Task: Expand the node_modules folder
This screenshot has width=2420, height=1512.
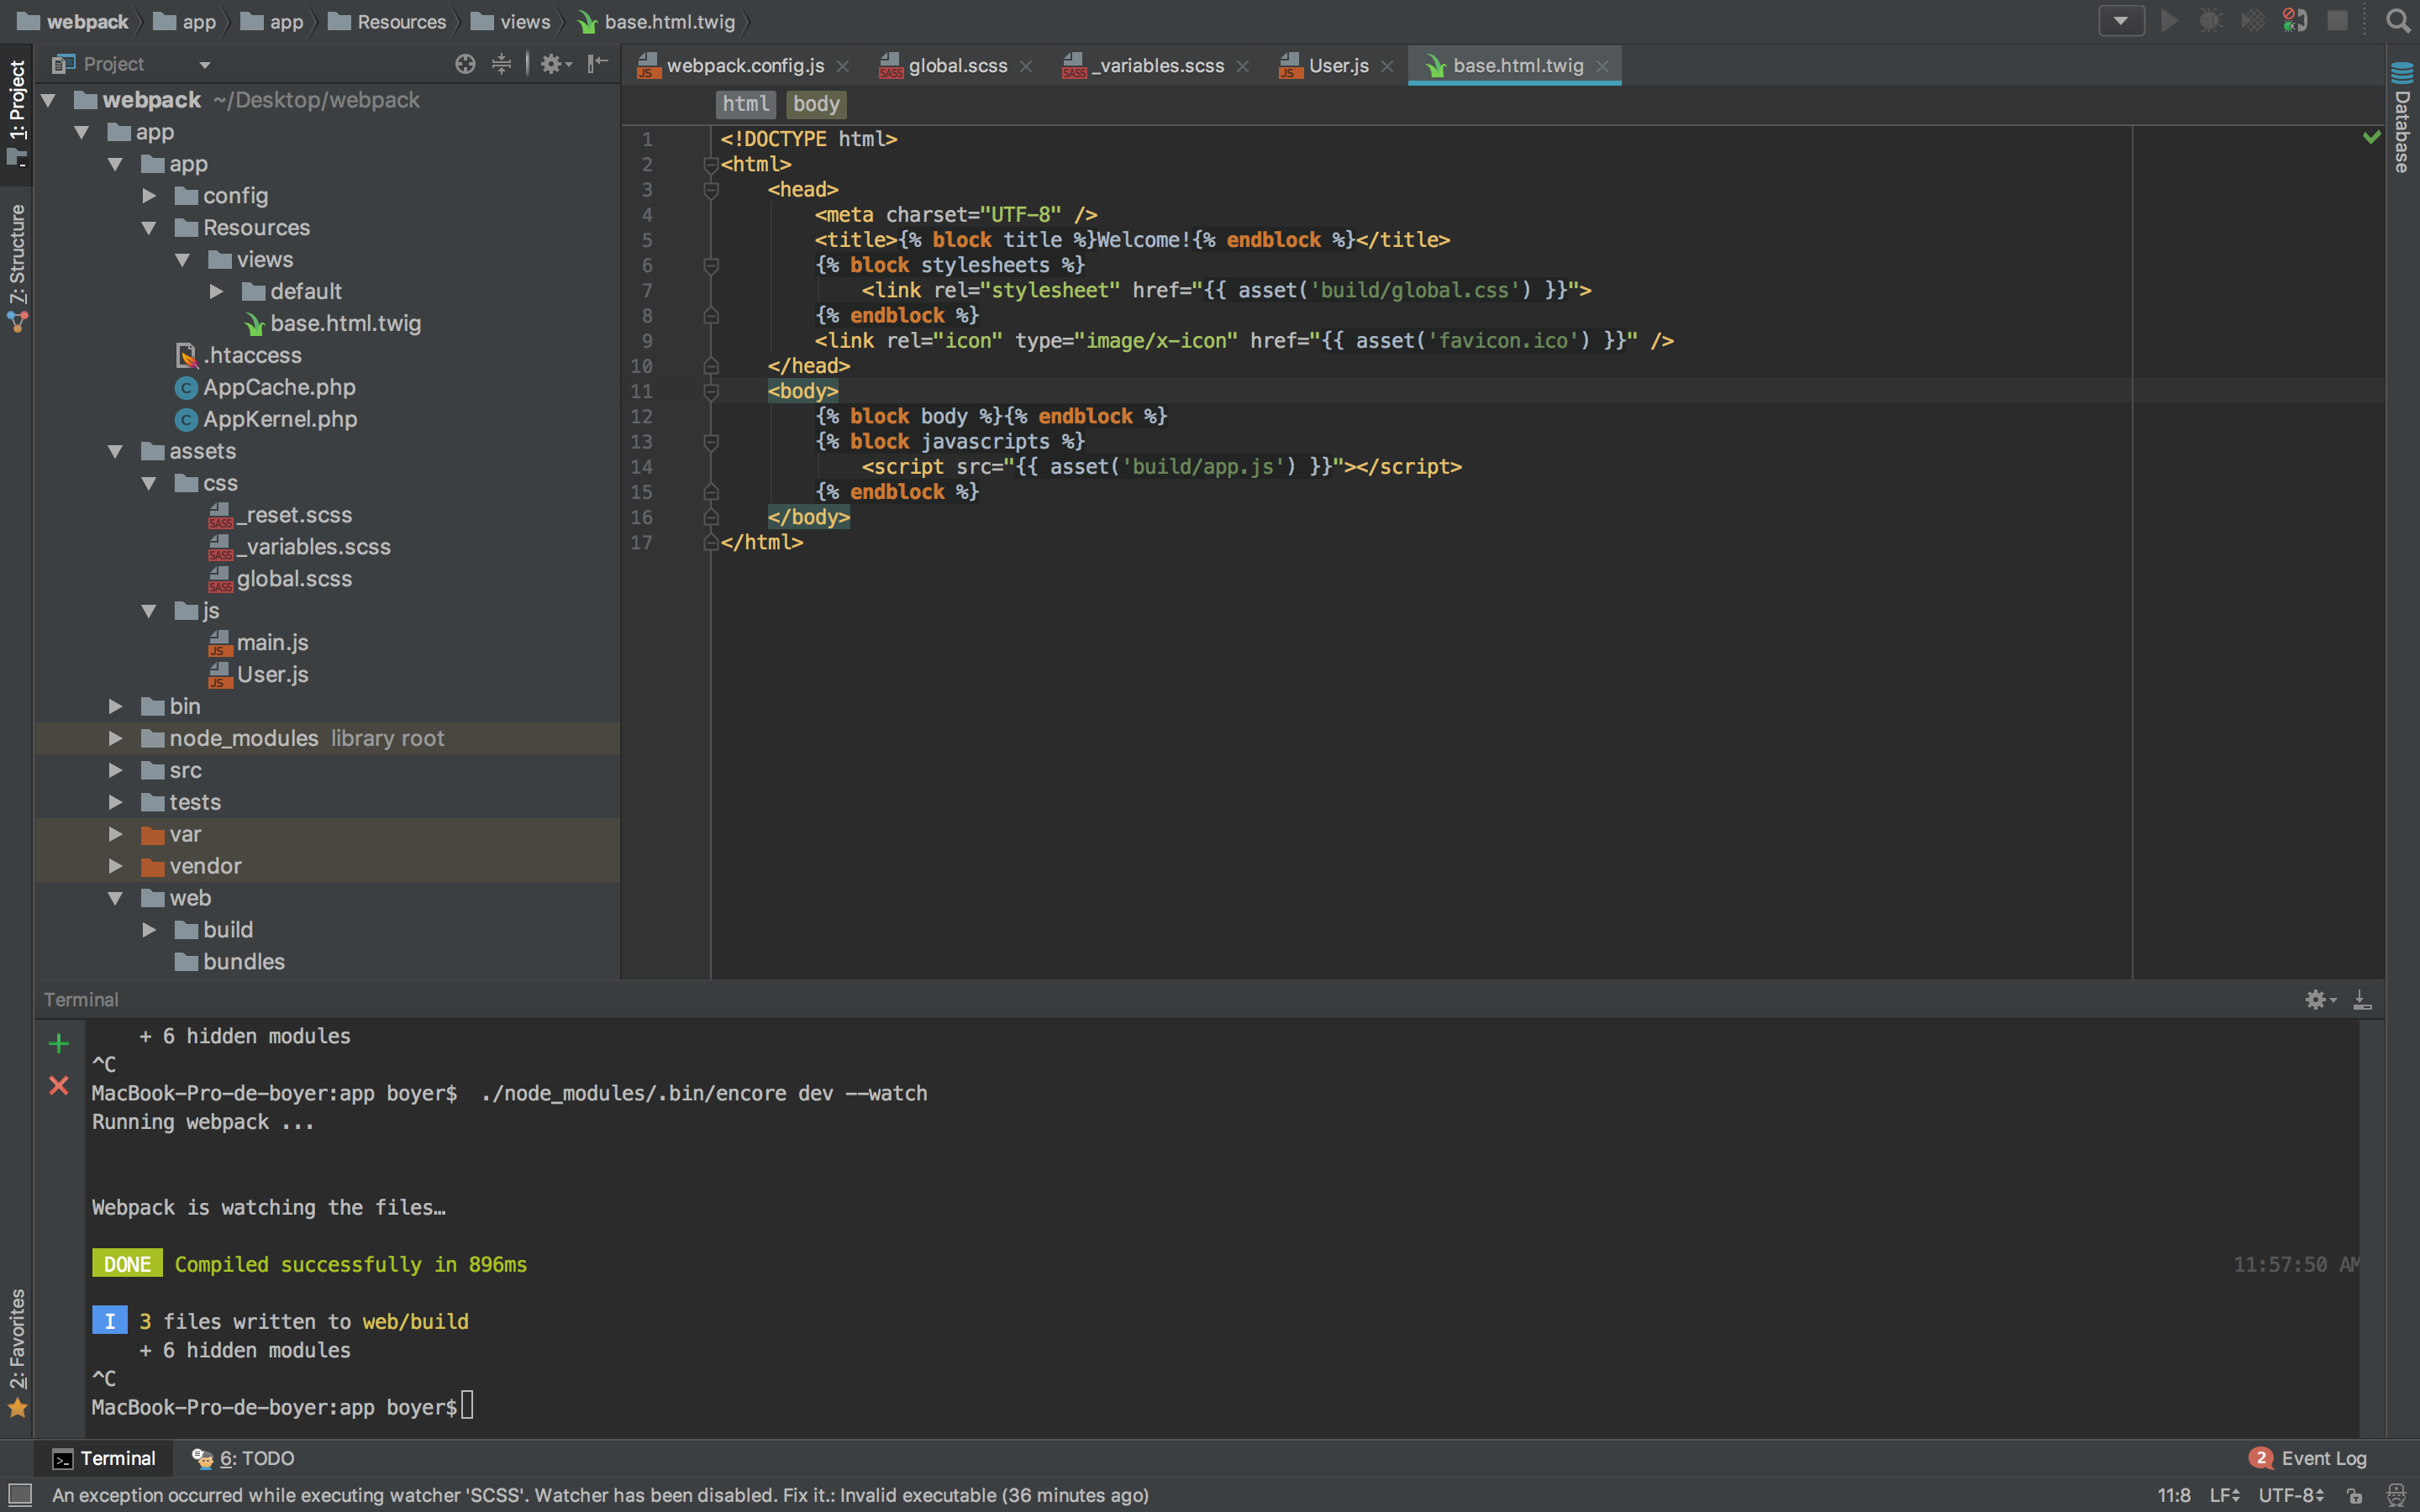Action: tap(116, 738)
